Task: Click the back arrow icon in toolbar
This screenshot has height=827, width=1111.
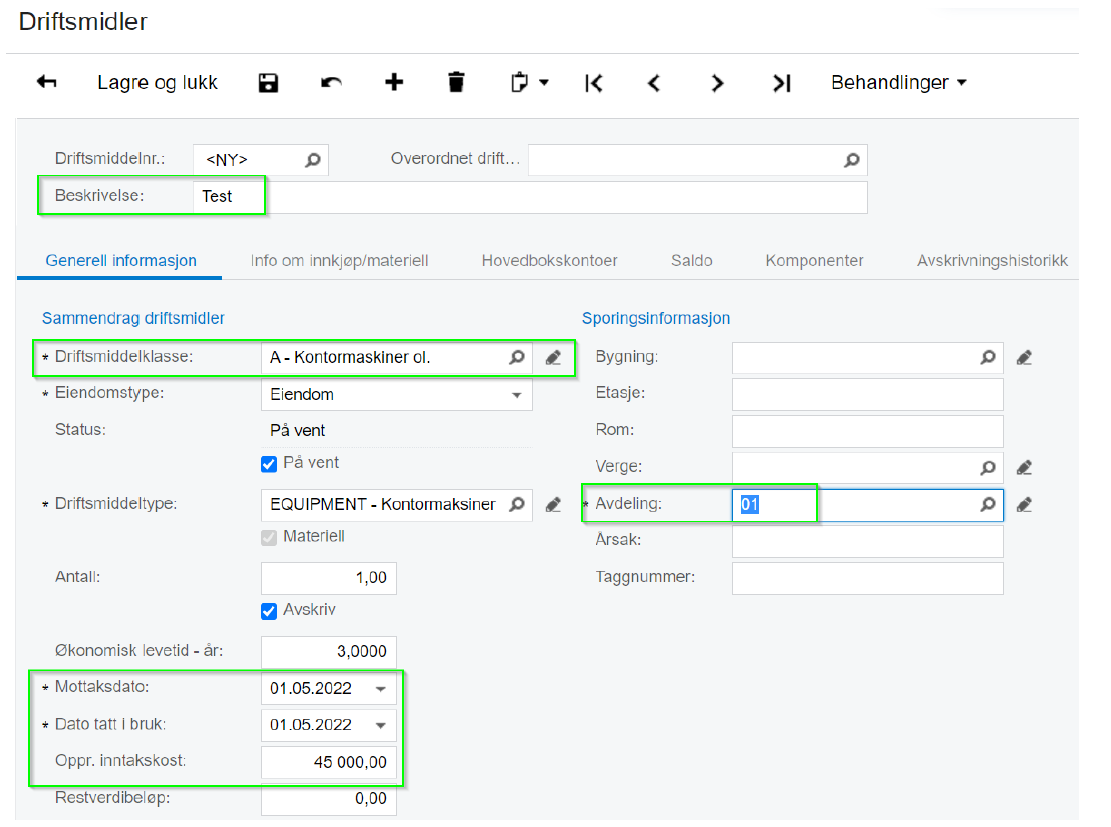Action: coord(46,82)
